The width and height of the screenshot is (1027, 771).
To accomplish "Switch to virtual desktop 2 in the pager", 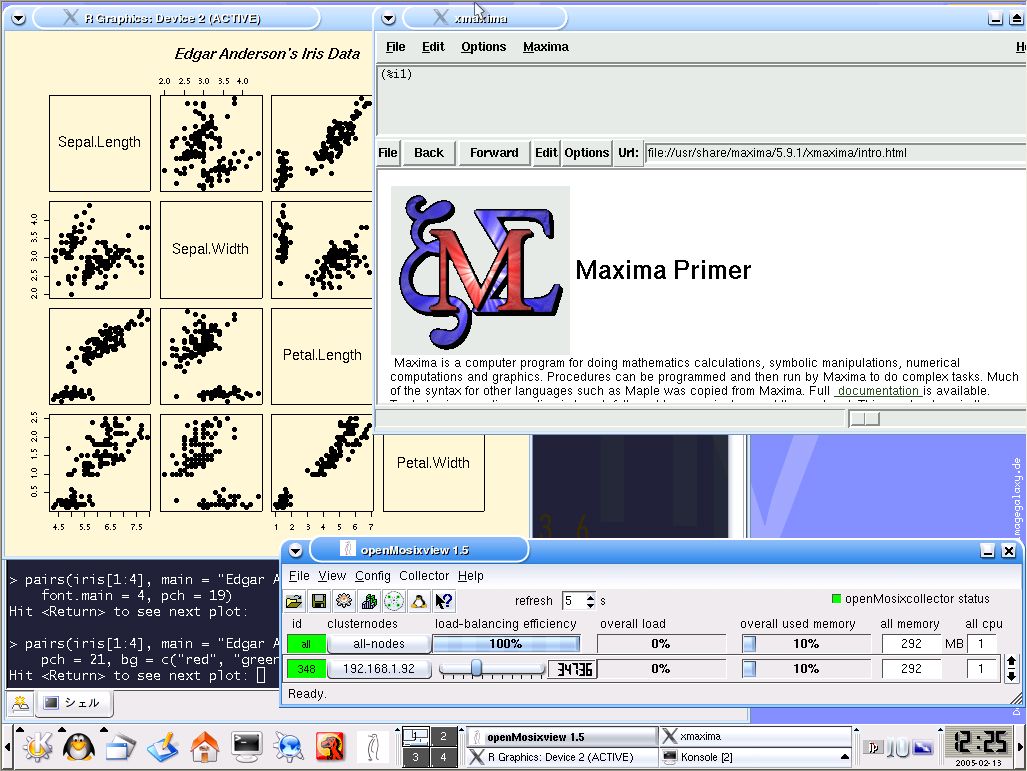I will (x=443, y=736).
